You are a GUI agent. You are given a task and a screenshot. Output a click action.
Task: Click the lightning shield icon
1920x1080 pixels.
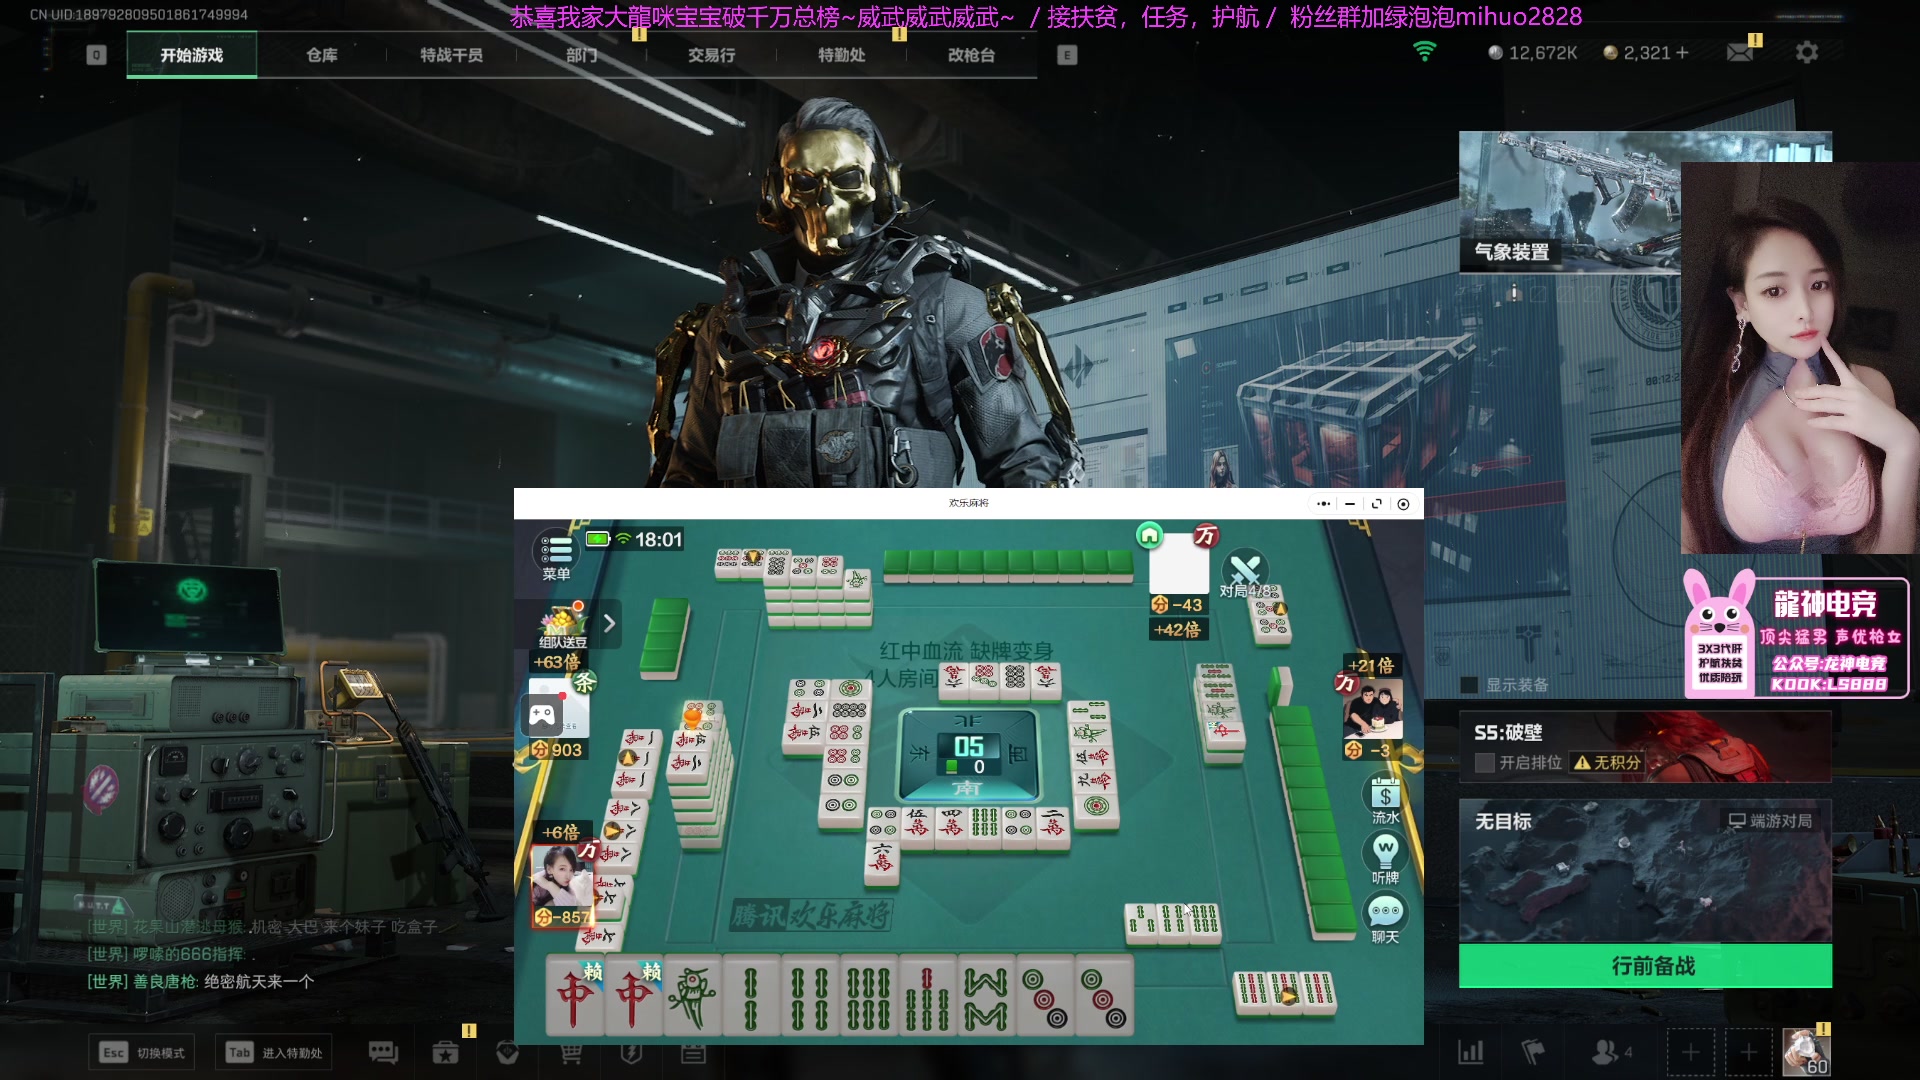point(631,1052)
